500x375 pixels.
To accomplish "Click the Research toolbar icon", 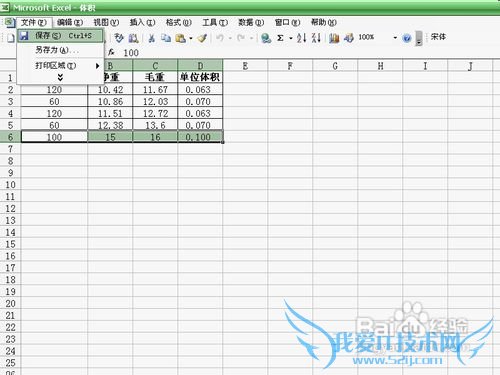I will tap(134, 38).
